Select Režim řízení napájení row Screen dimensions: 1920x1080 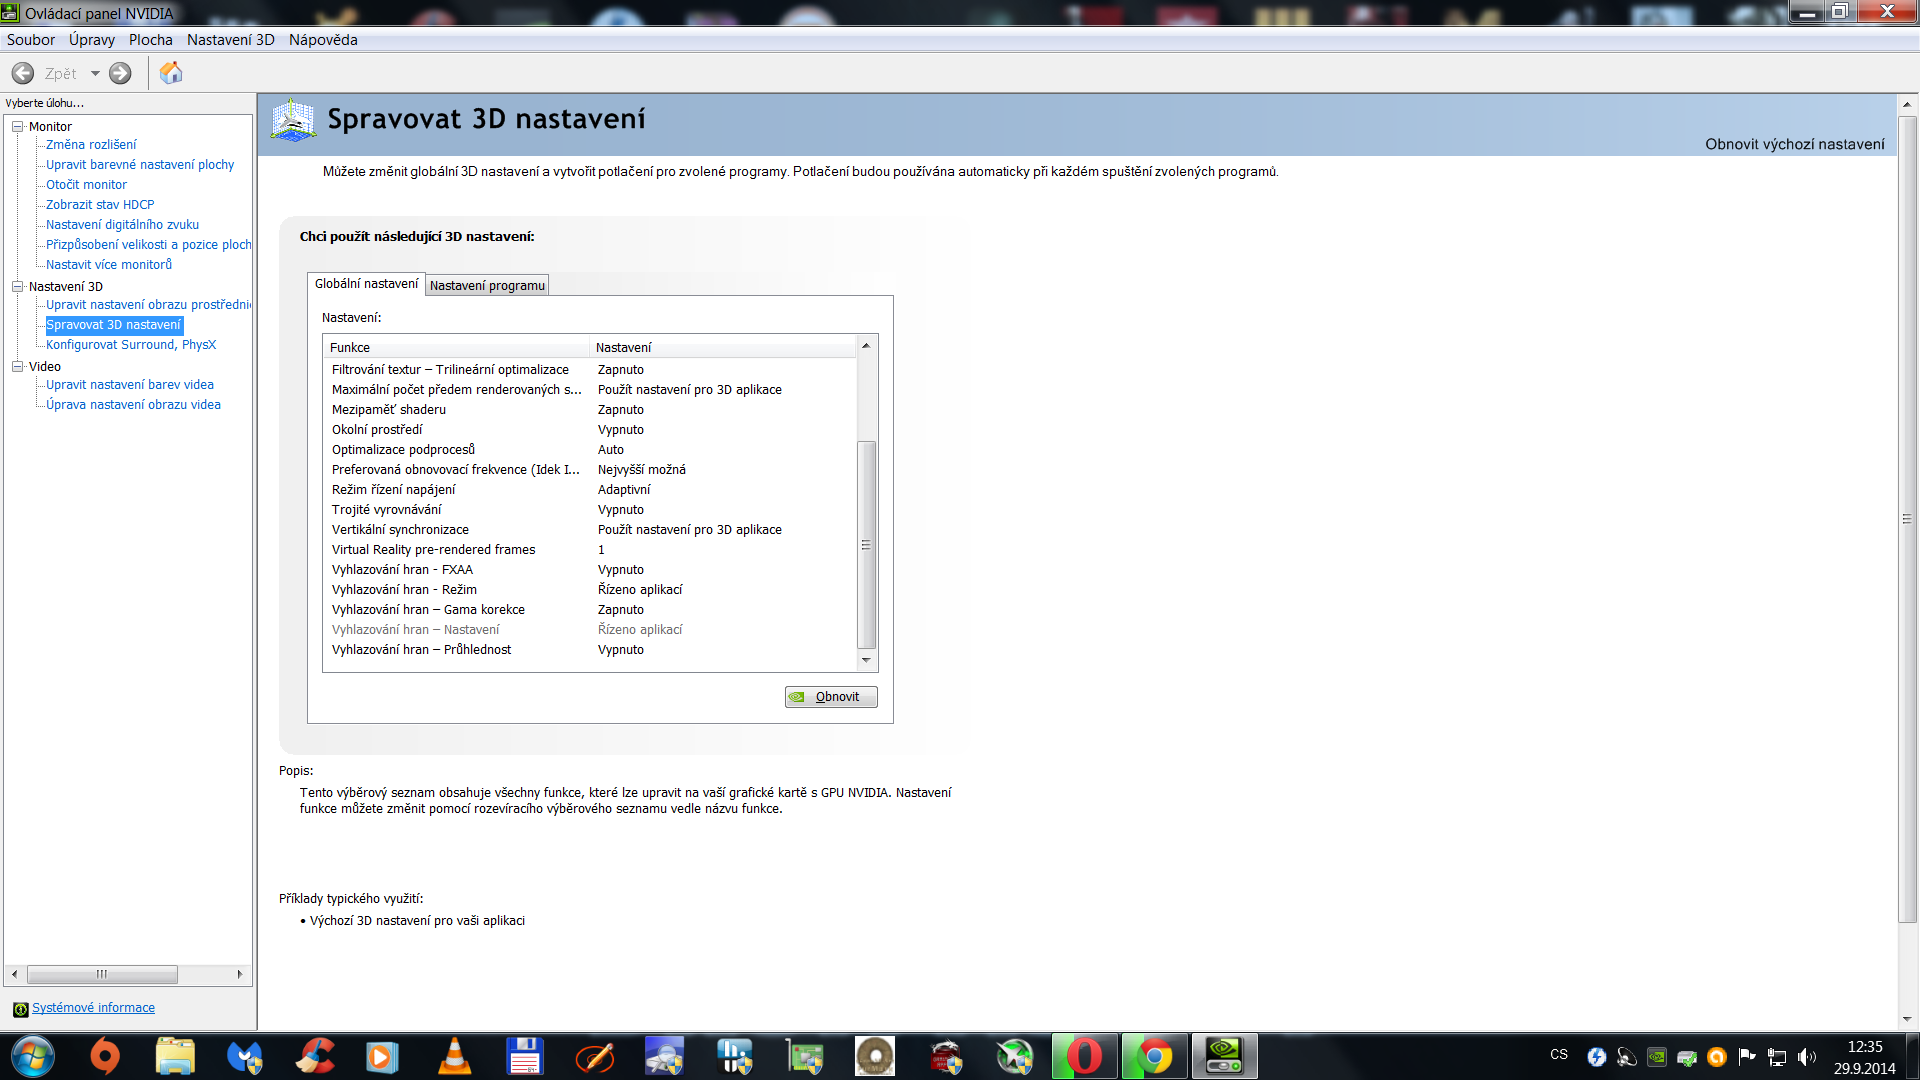[590, 490]
